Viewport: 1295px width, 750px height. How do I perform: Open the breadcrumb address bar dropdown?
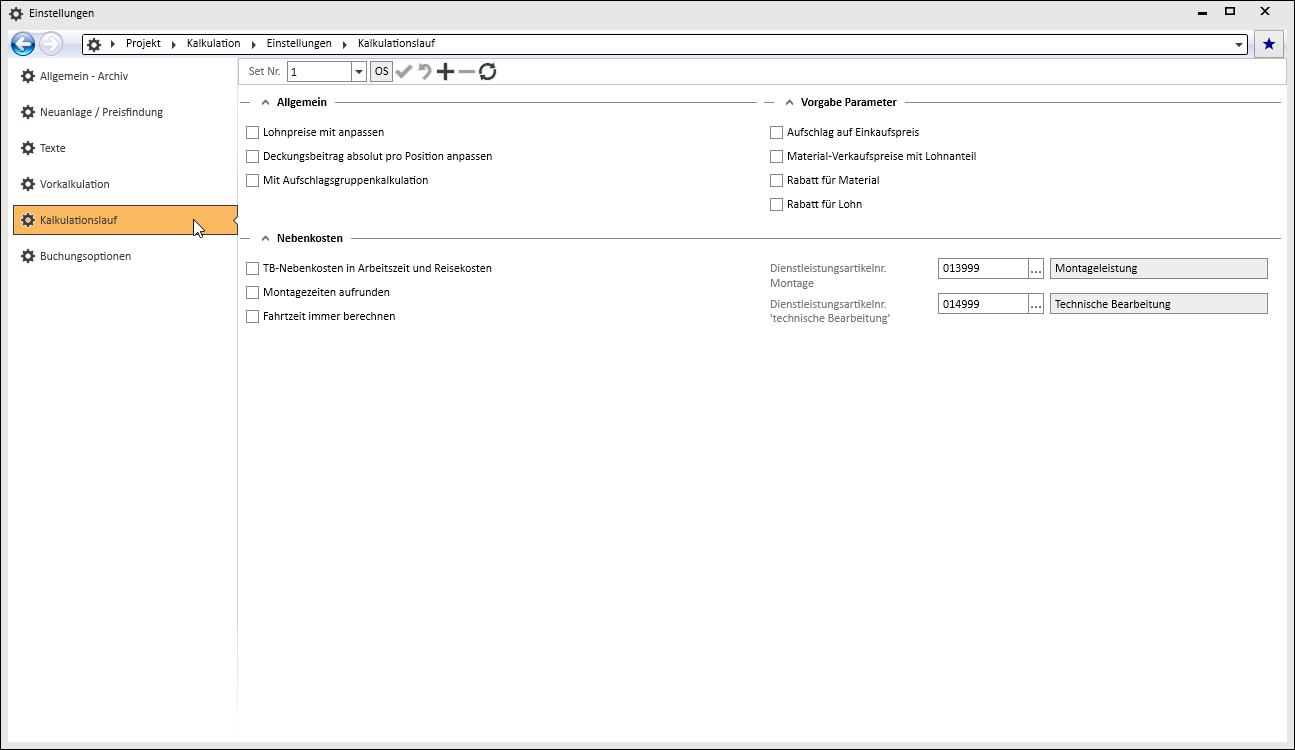(x=1240, y=45)
